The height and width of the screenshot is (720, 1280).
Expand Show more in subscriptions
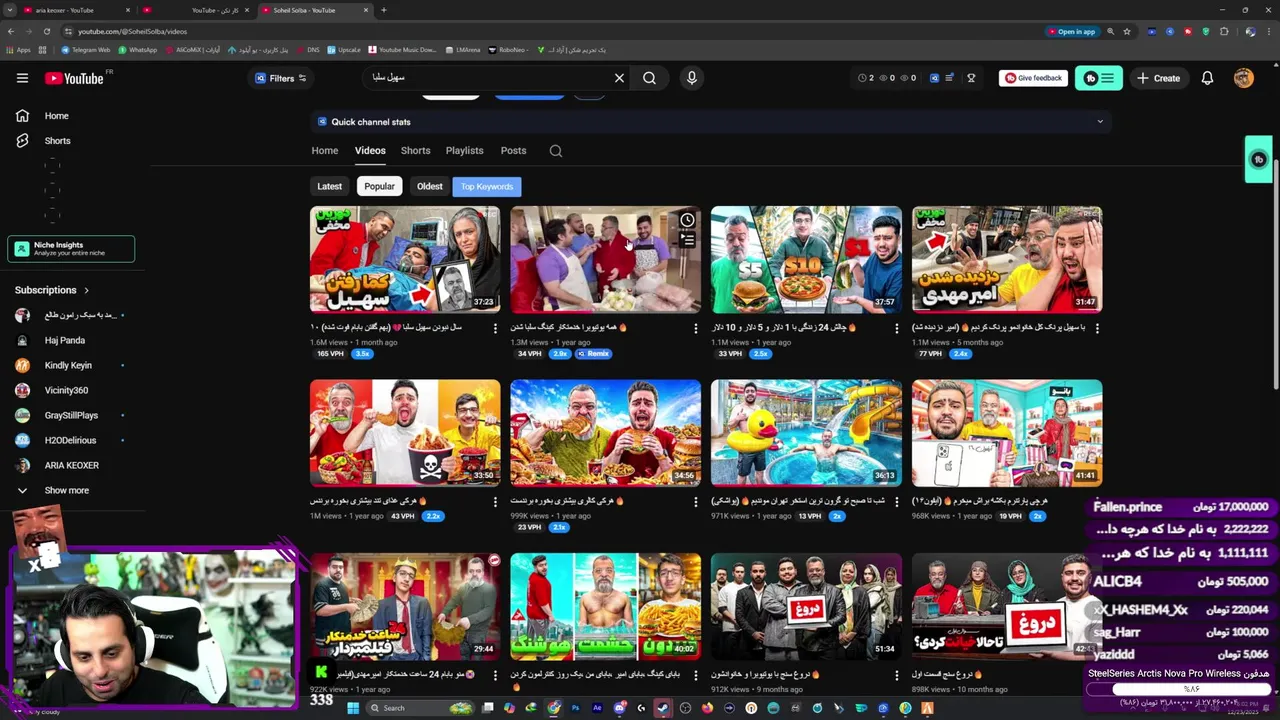66,491
